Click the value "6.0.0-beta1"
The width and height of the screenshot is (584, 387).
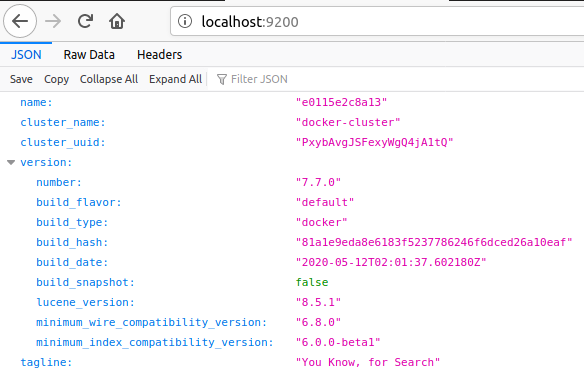tap(338, 342)
